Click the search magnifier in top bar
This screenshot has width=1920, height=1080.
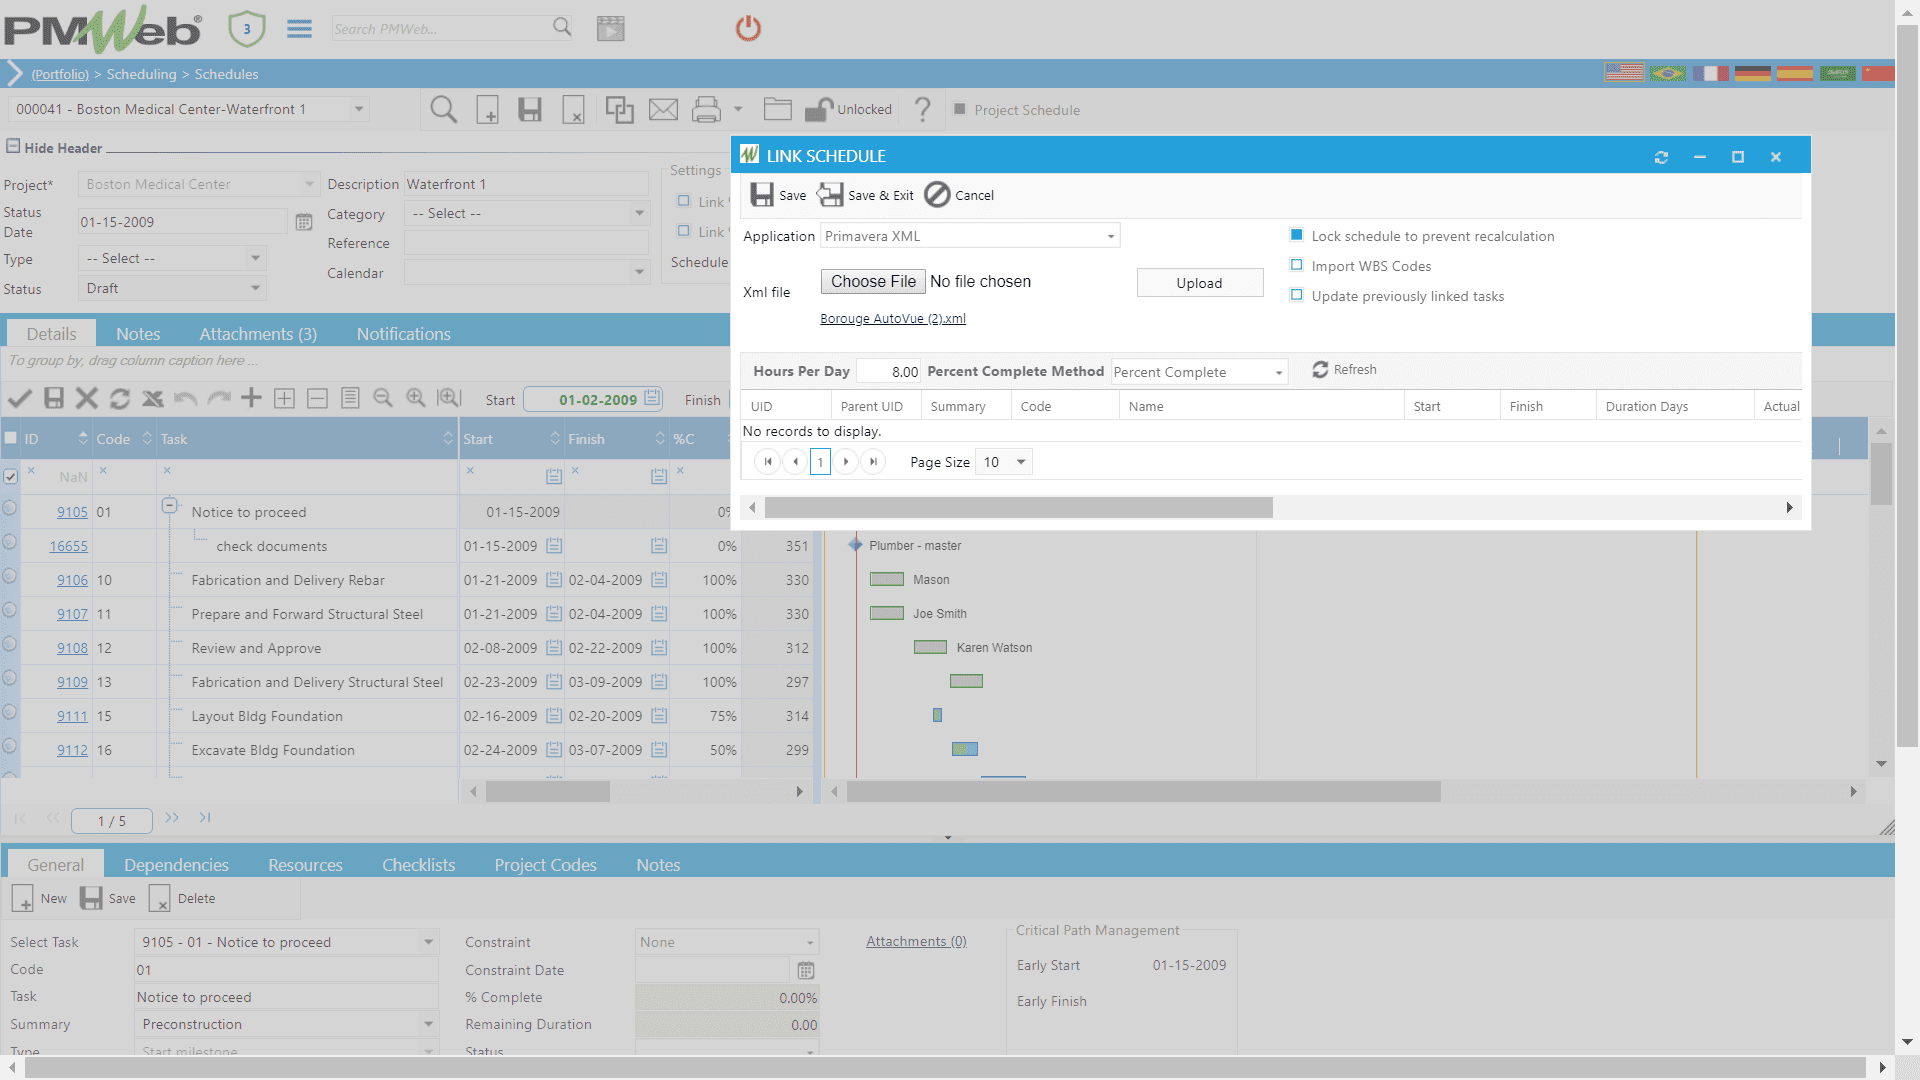pos(562,27)
